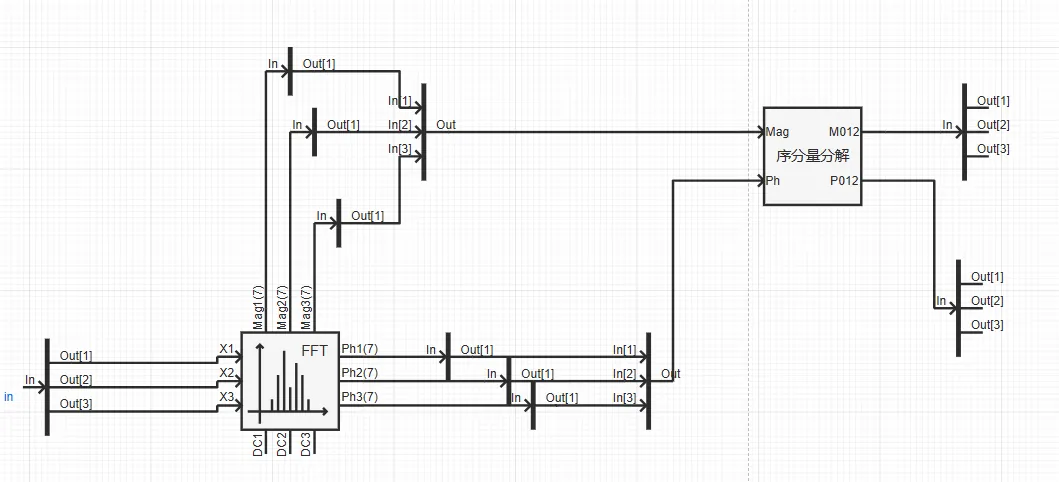Screen dimensions: 1059x482
Task: Select the splitter bar above Mag1(7)
Action: (290, 70)
